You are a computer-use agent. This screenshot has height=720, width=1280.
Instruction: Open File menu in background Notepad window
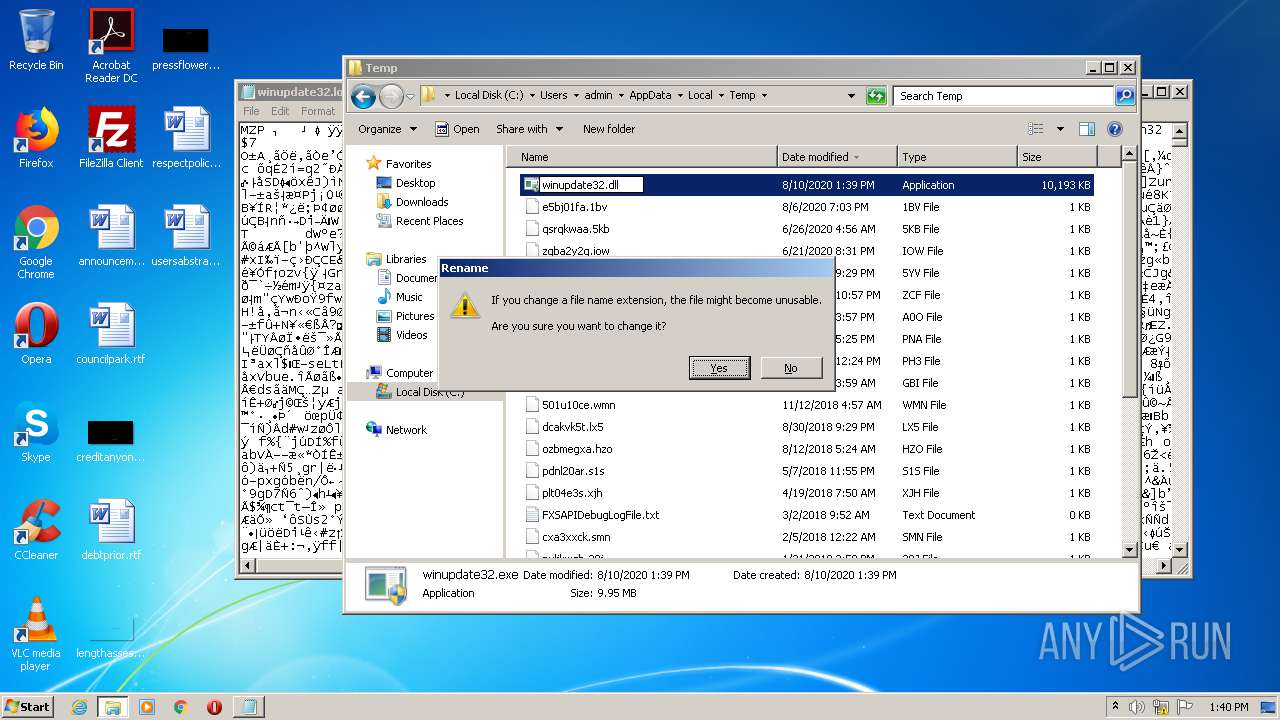pos(251,111)
